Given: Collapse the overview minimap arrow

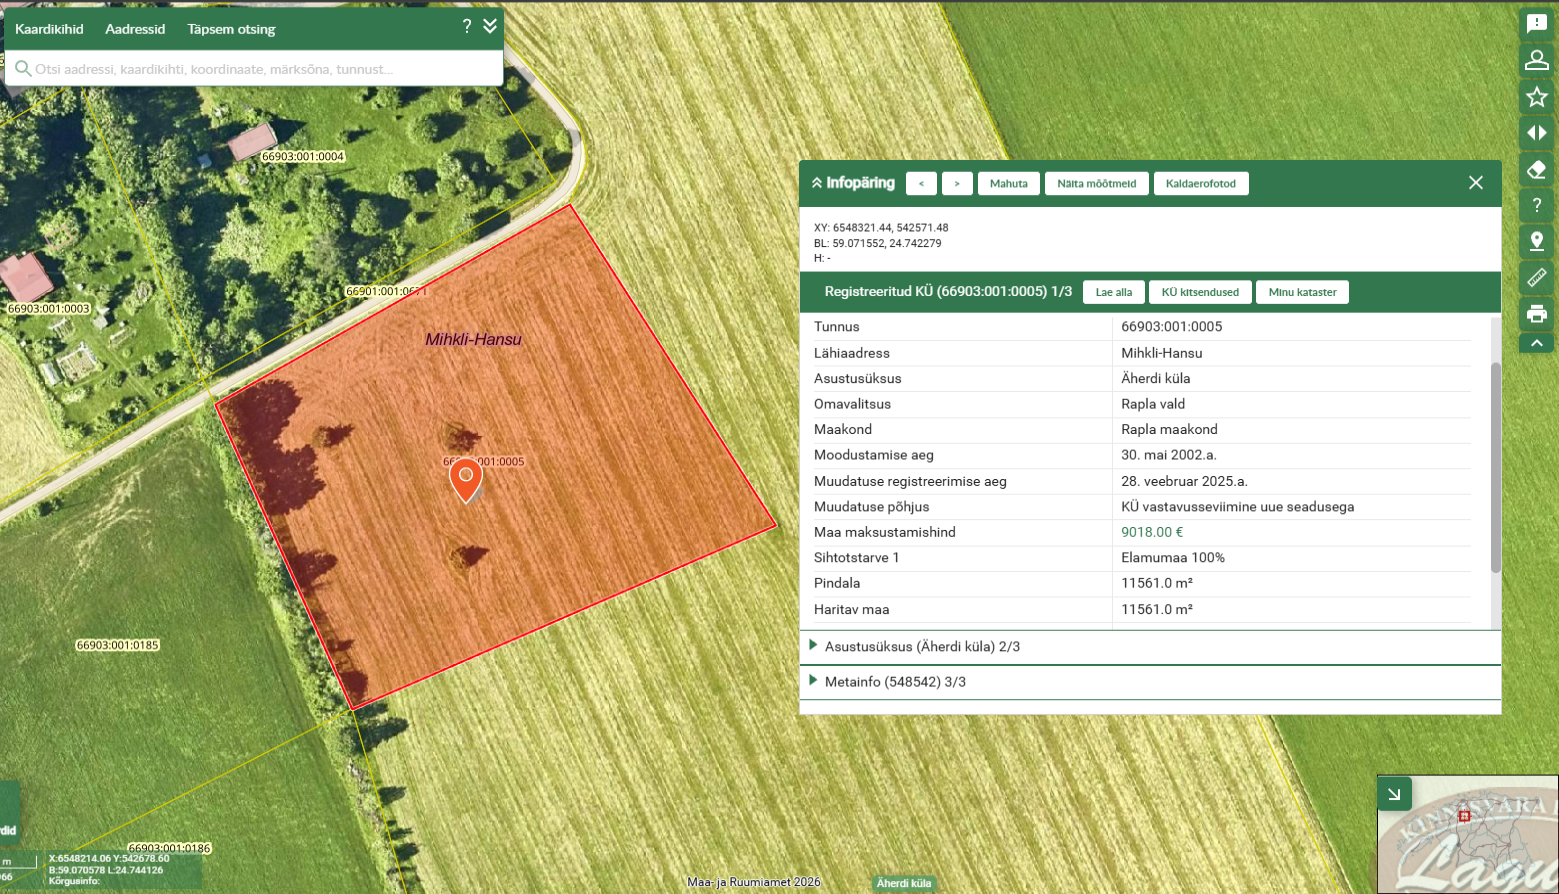Looking at the screenshot, I should 1394,795.
